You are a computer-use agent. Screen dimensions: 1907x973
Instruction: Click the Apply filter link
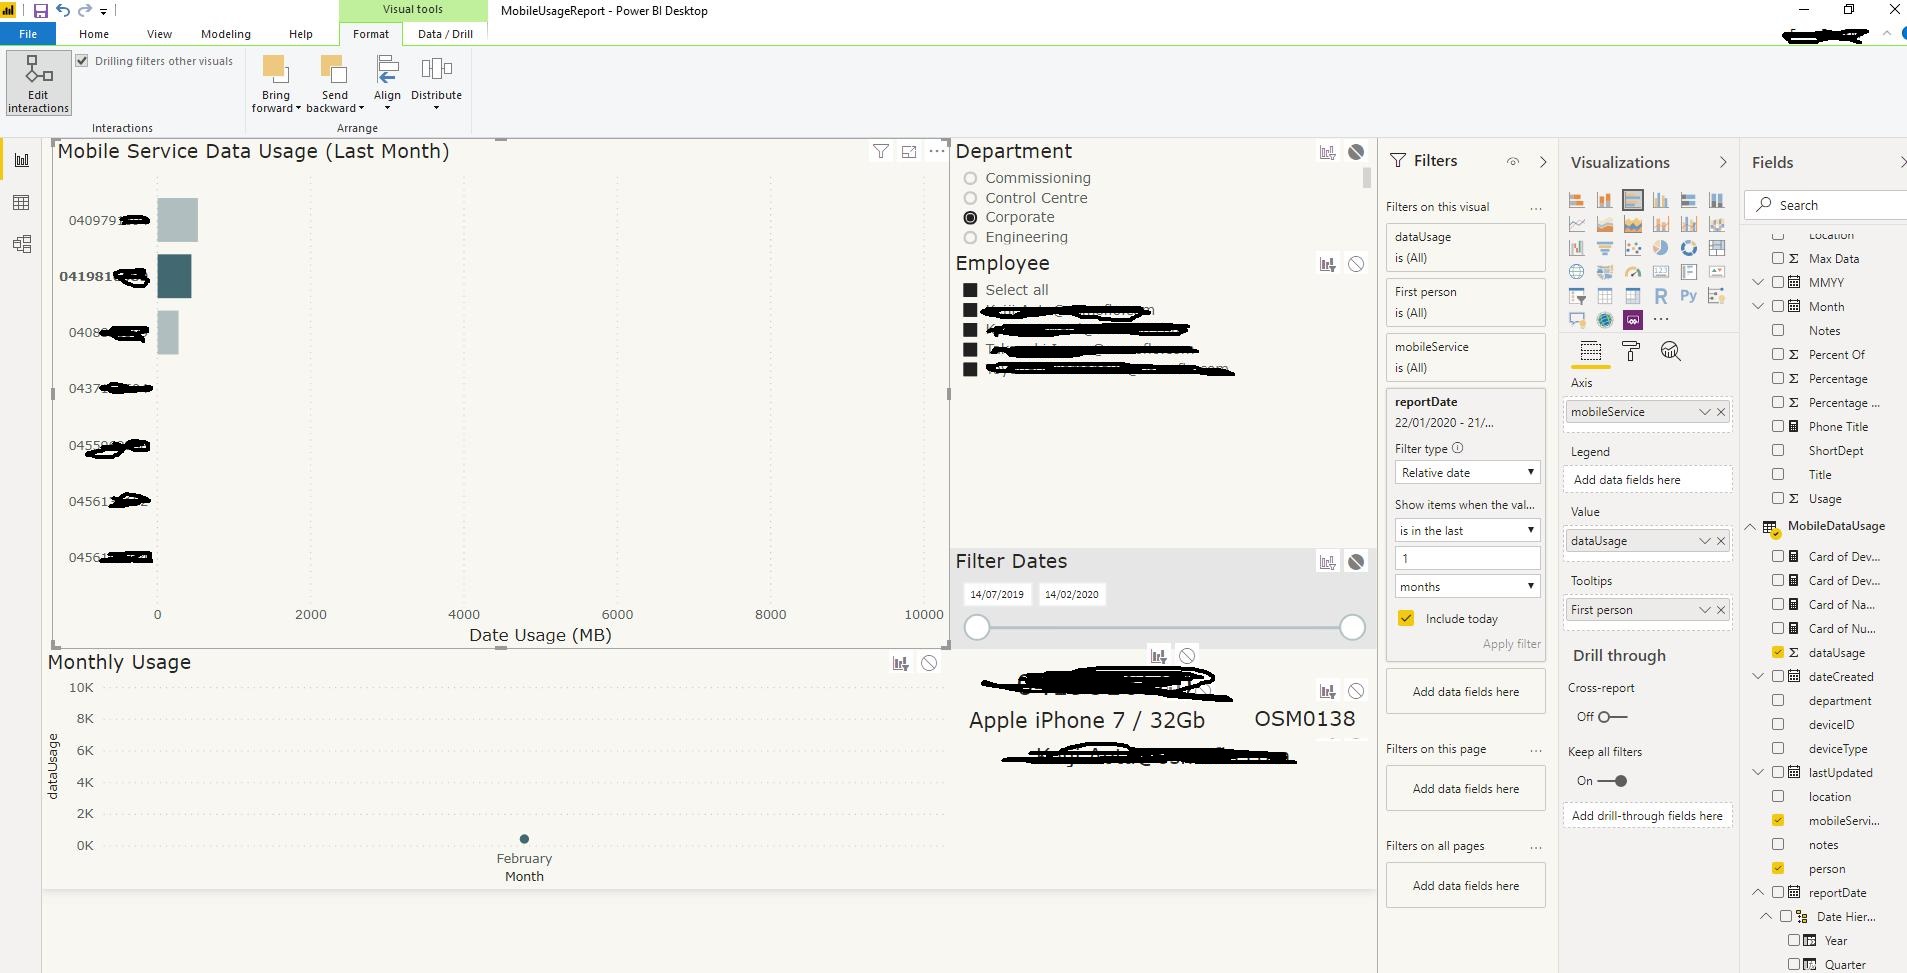click(x=1511, y=644)
